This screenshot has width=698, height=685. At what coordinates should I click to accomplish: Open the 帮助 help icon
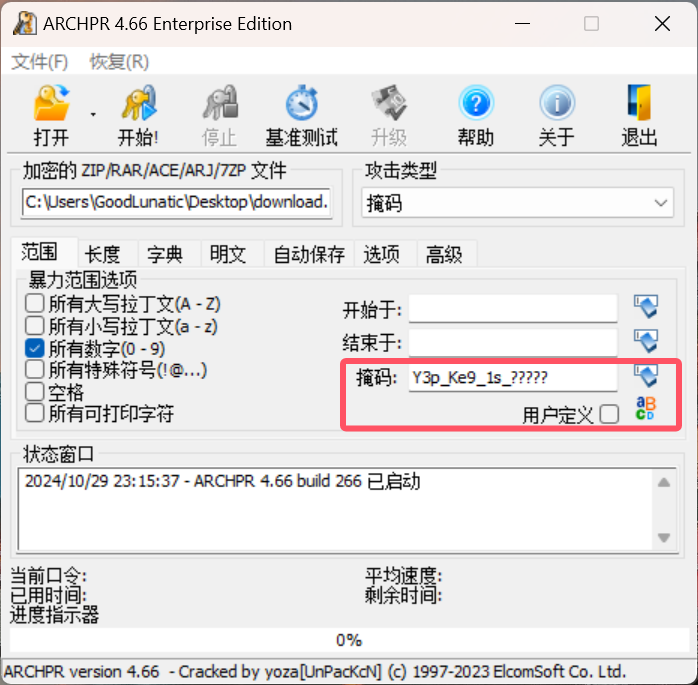pyautogui.click(x=476, y=103)
